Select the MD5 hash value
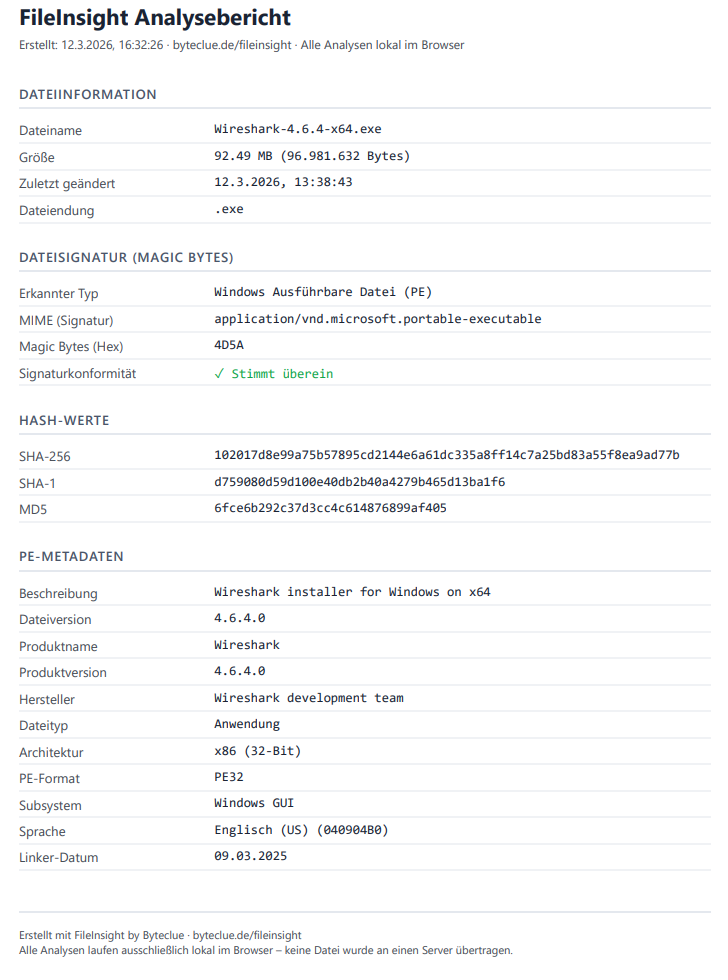 coord(330,508)
